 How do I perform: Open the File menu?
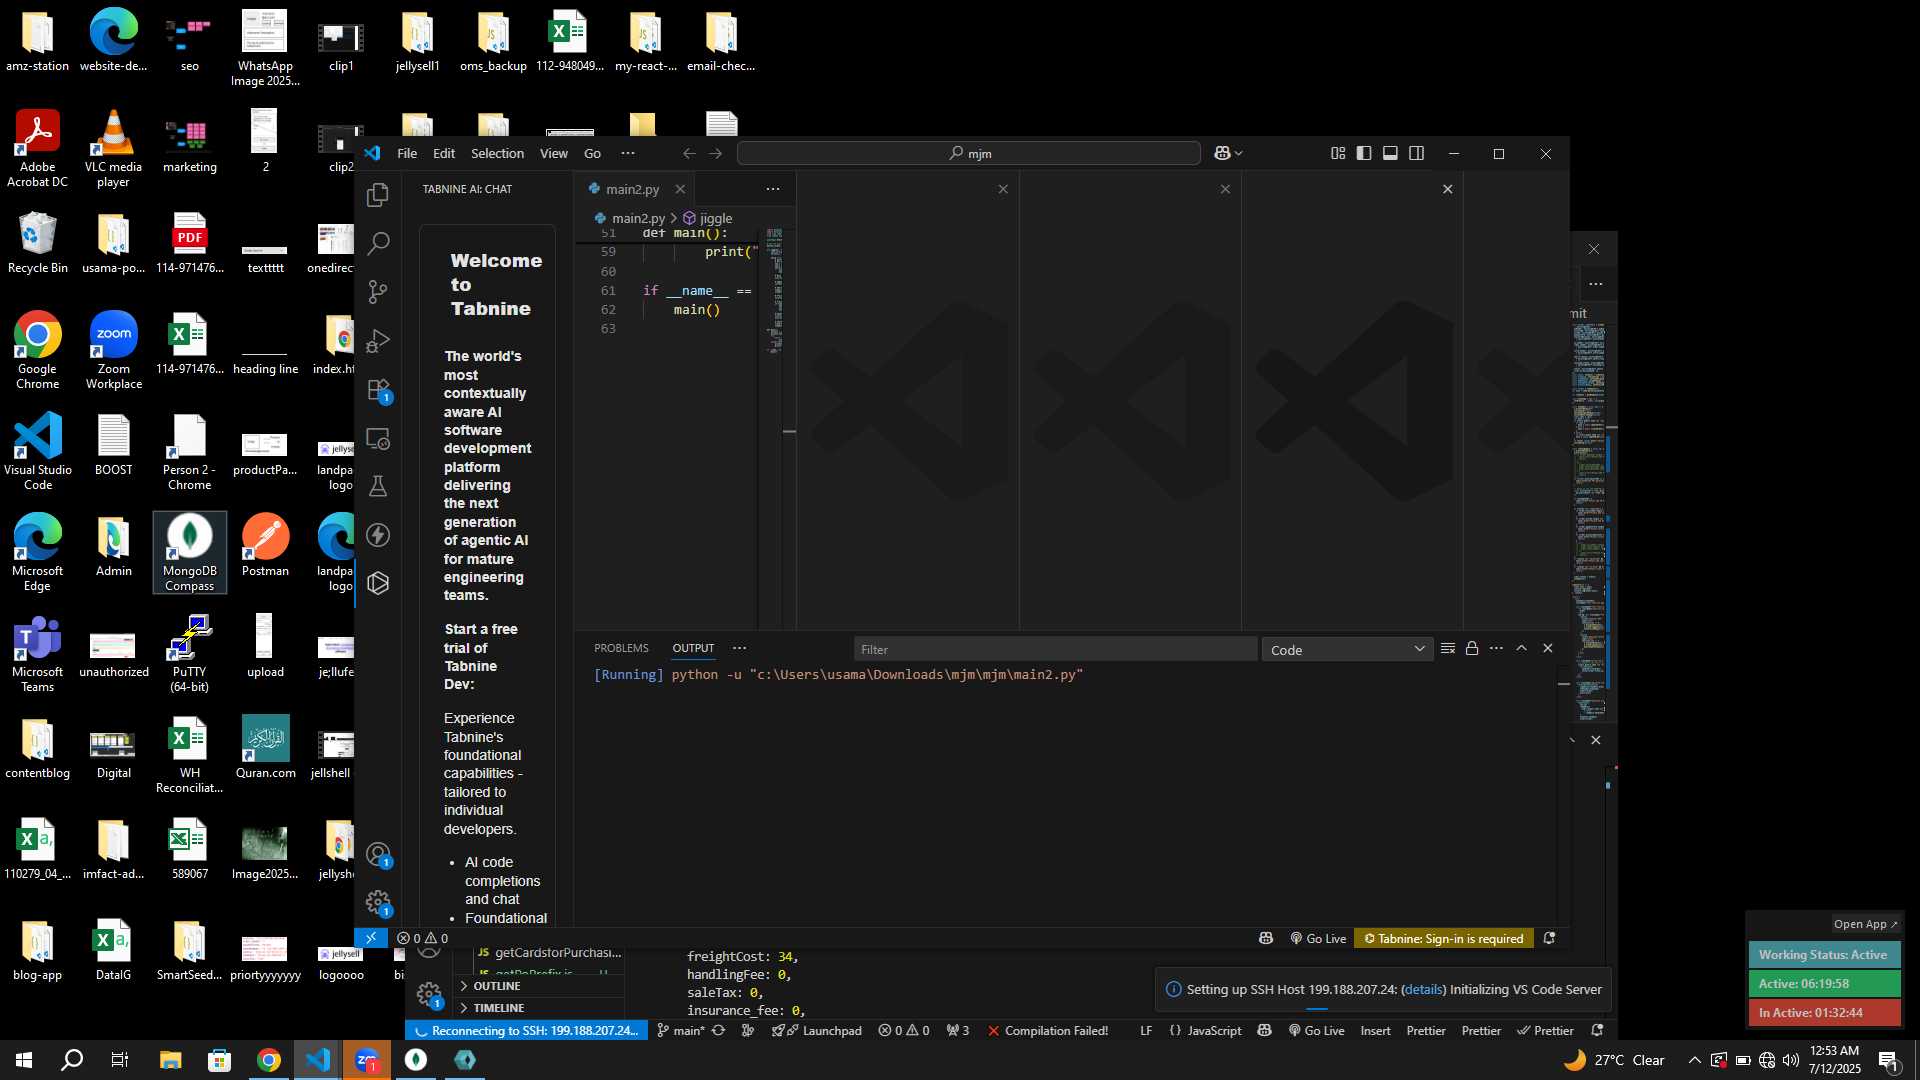(407, 153)
